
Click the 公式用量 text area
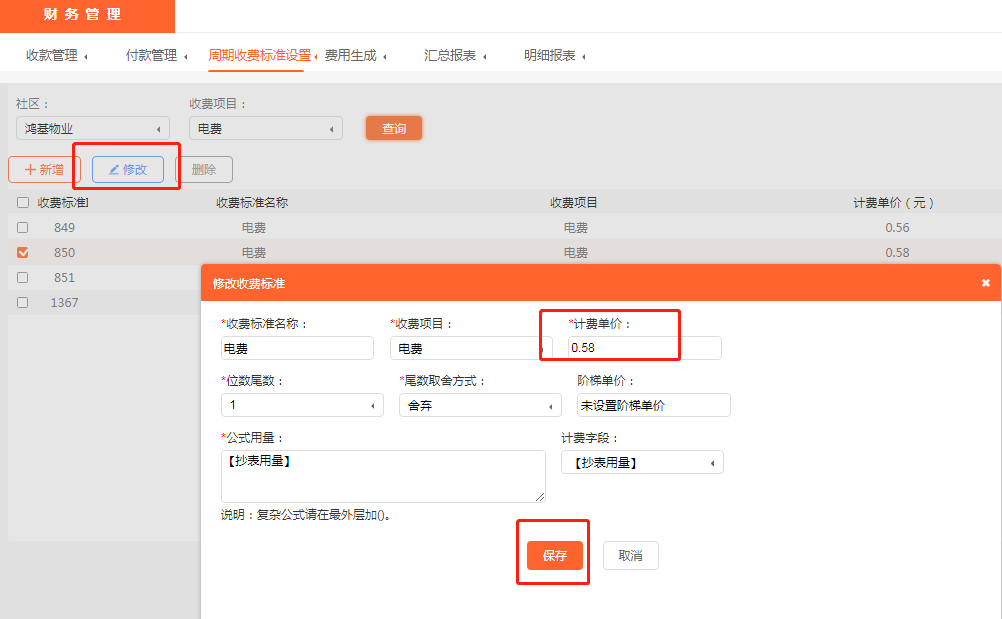[x=383, y=476]
